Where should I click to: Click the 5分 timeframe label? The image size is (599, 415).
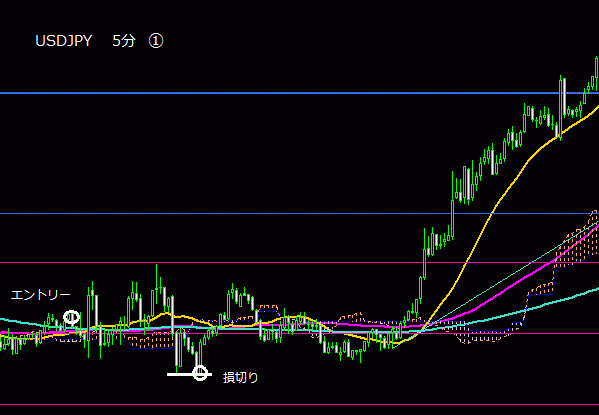(x=124, y=41)
